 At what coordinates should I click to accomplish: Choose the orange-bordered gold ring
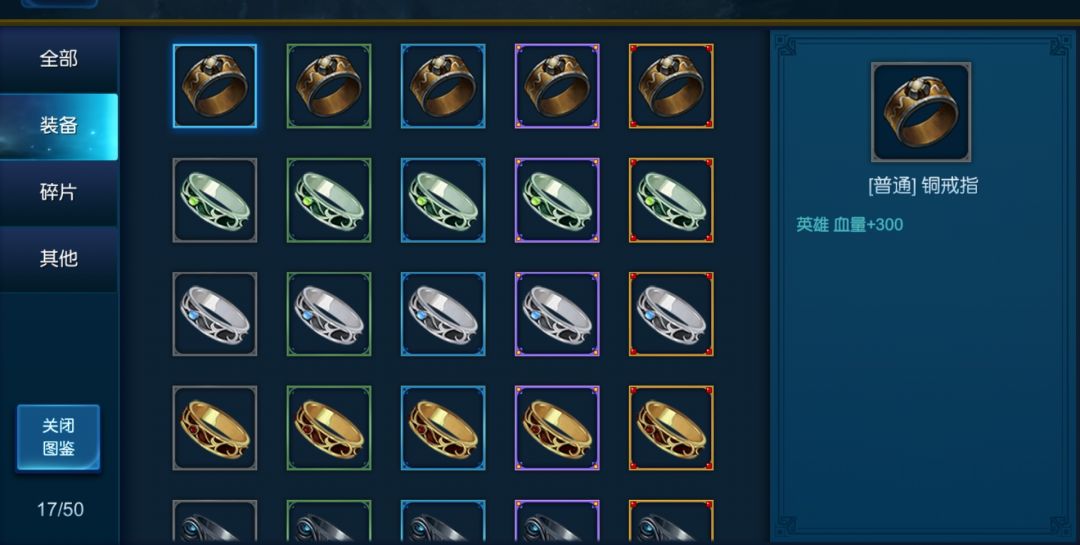(671, 428)
